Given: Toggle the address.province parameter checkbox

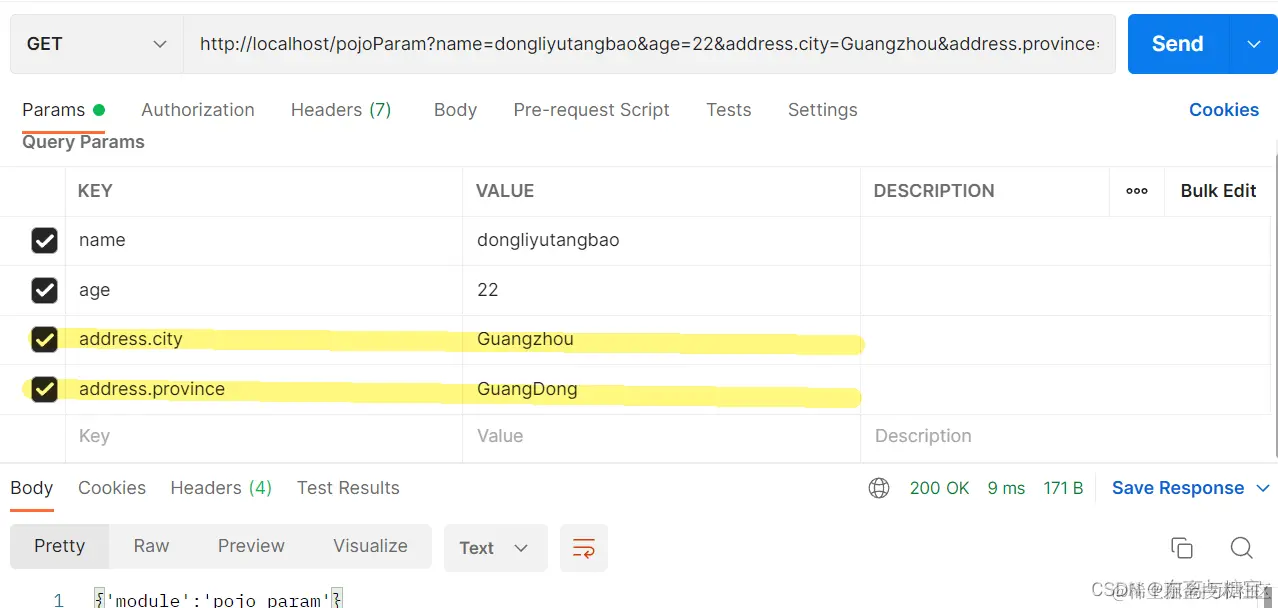Looking at the screenshot, I should pyautogui.click(x=44, y=389).
